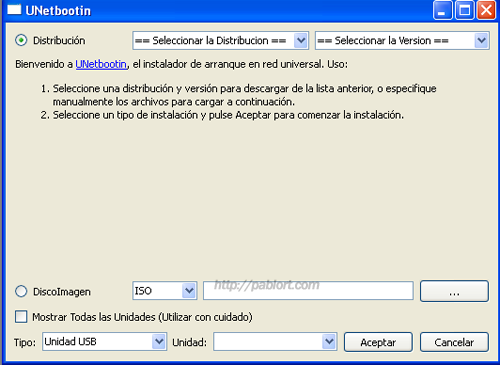Minimize the UNetbootin window
This screenshot has height=365, width=500.
(x=442, y=11)
